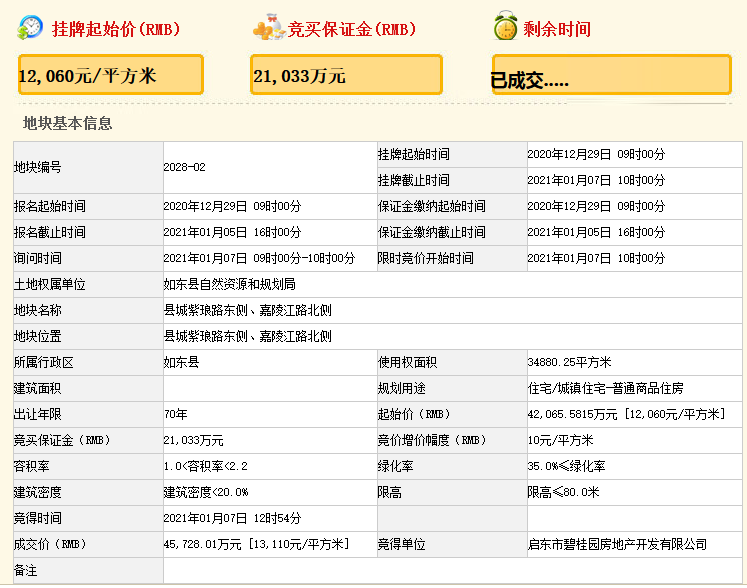Viewport: 747px width, 588px height.
Task: Click the 竞得时间 value 12时54分
Action: [x=232, y=518]
